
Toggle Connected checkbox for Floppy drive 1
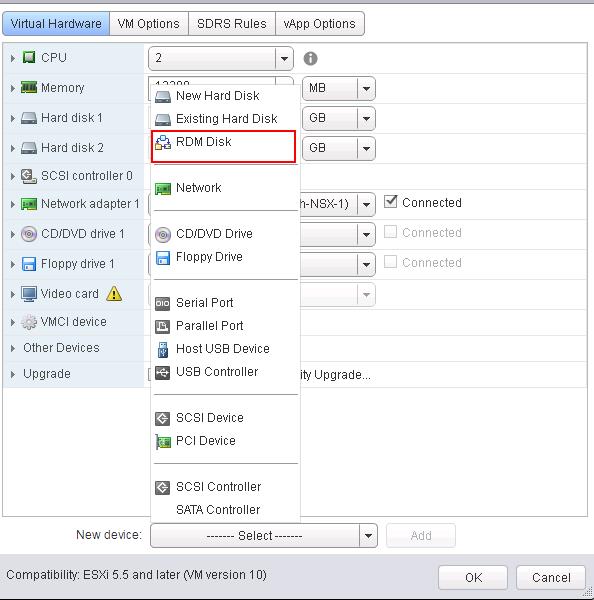[390, 262]
